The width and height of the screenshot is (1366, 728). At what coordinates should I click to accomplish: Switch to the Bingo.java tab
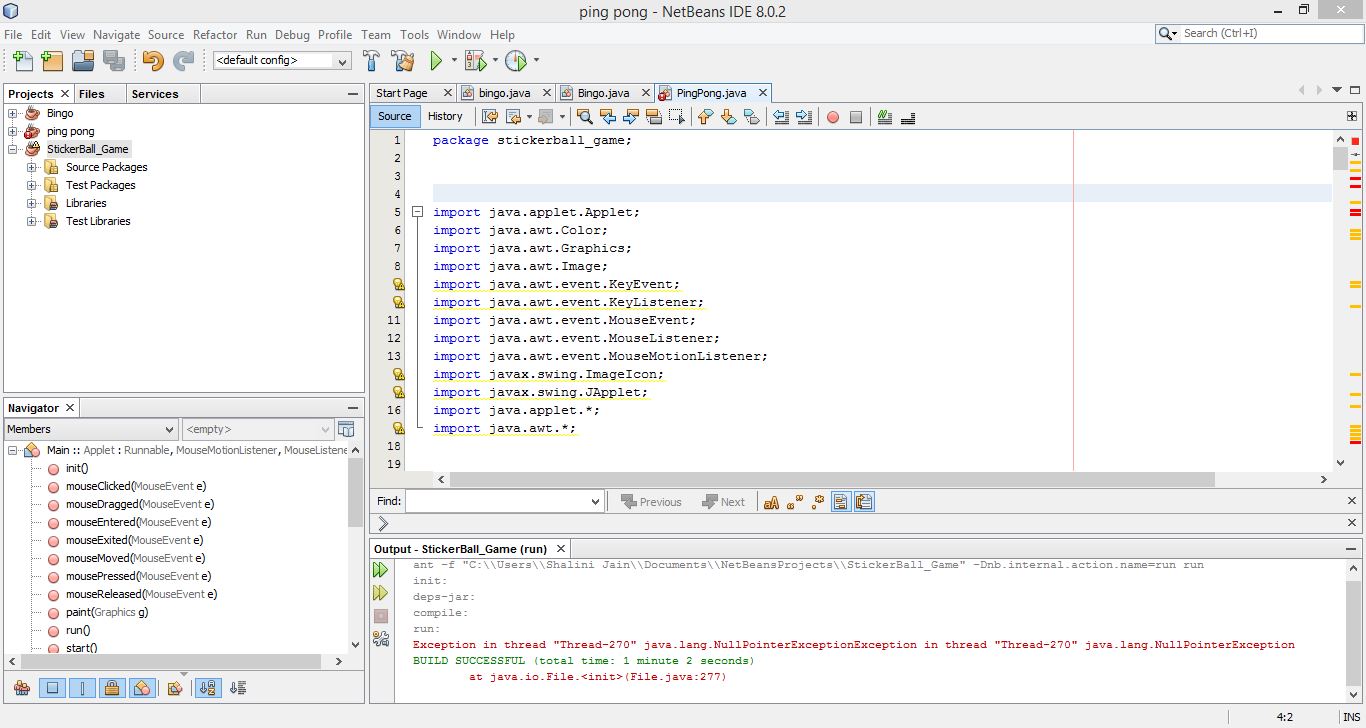(603, 92)
